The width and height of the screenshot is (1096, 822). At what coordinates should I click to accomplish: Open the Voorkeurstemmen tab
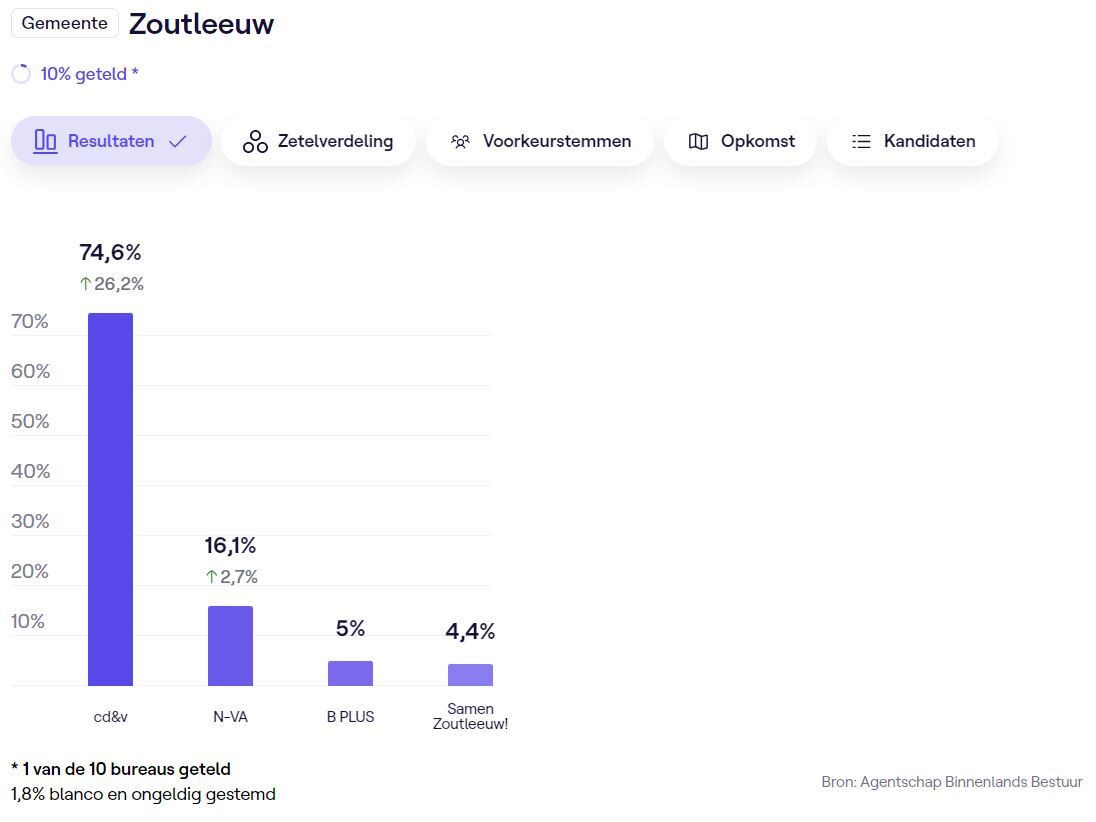tap(540, 141)
